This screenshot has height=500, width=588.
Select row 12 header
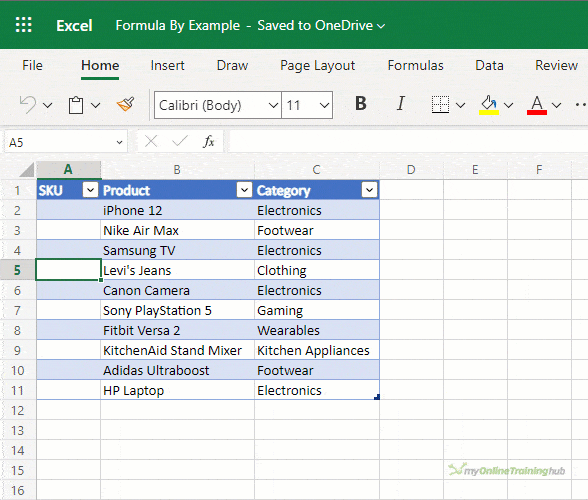coord(18,410)
